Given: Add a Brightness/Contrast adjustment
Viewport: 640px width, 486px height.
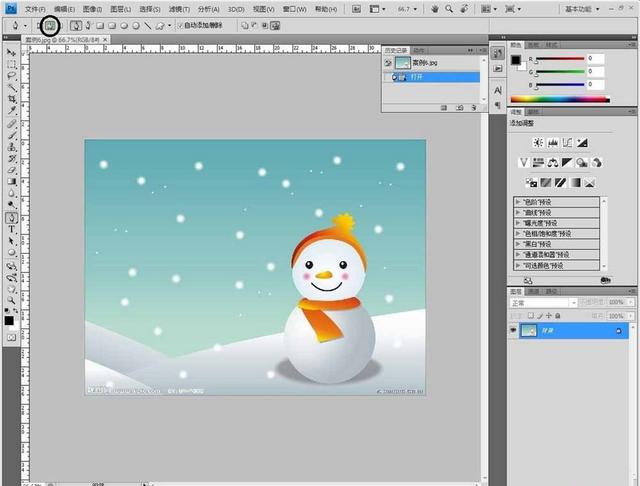Looking at the screenshot, I should click(x=538, y=143).
